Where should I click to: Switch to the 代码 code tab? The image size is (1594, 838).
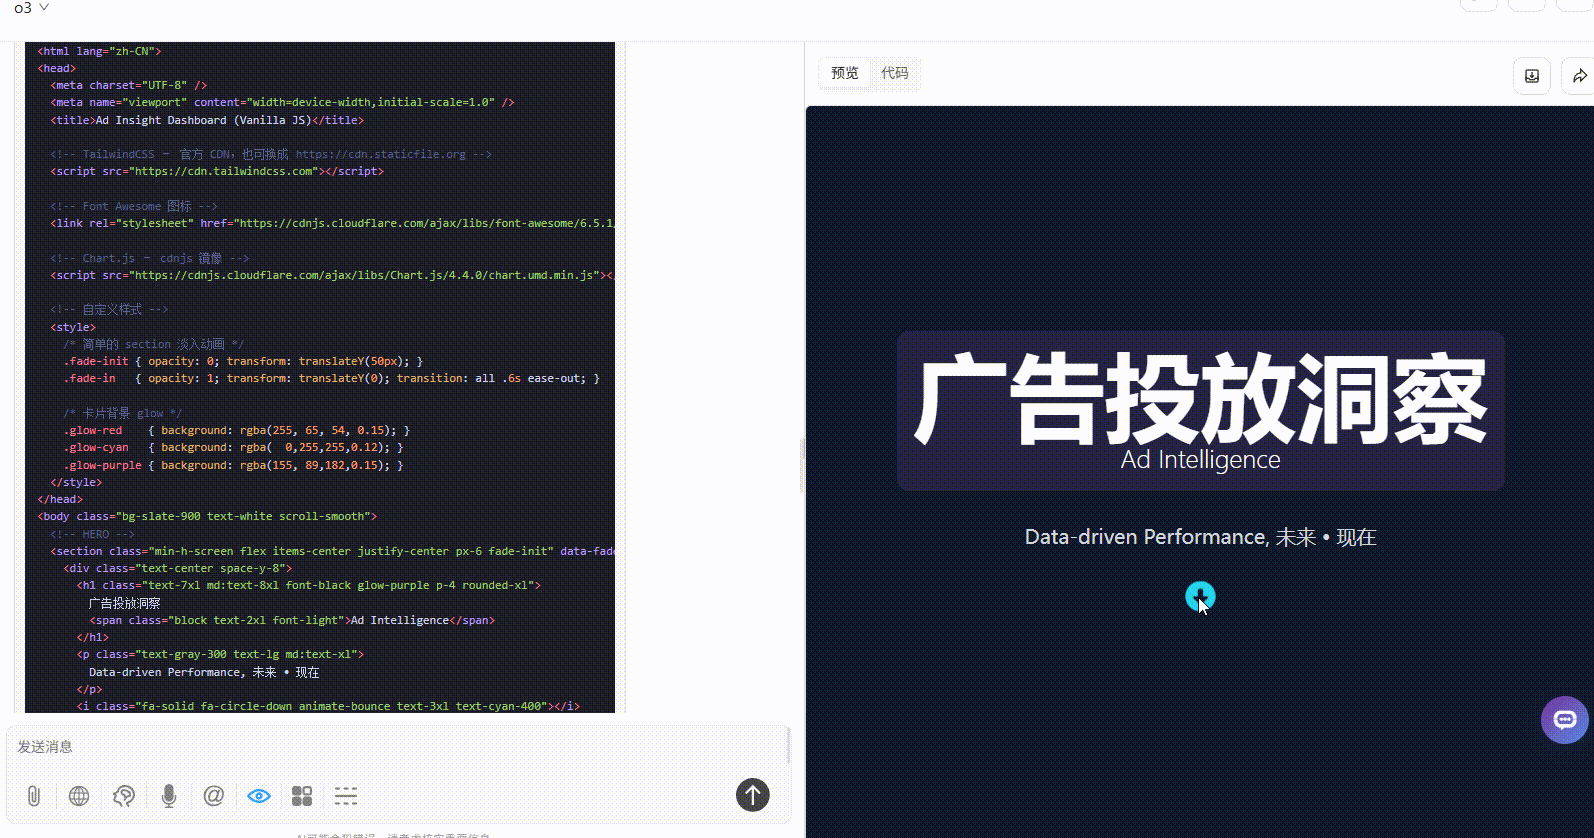(x=895, y=73)
